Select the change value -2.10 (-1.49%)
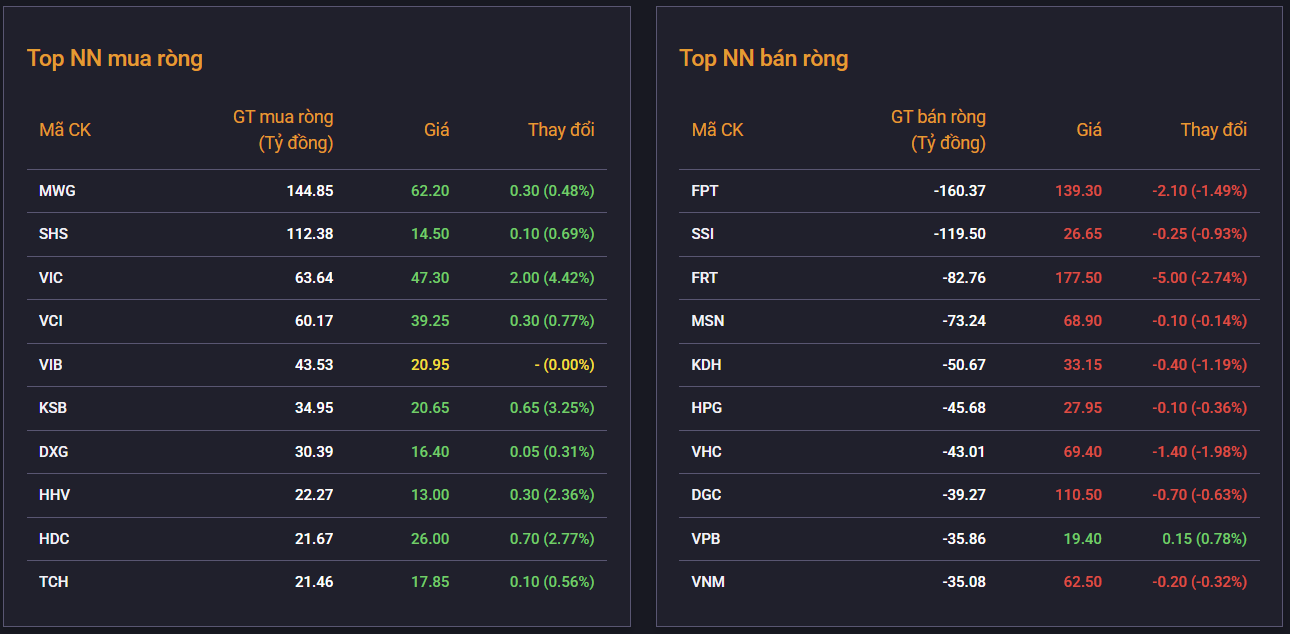This screenshot has width=1290, height=634. pyautogui.click(x=1199, y=191)
